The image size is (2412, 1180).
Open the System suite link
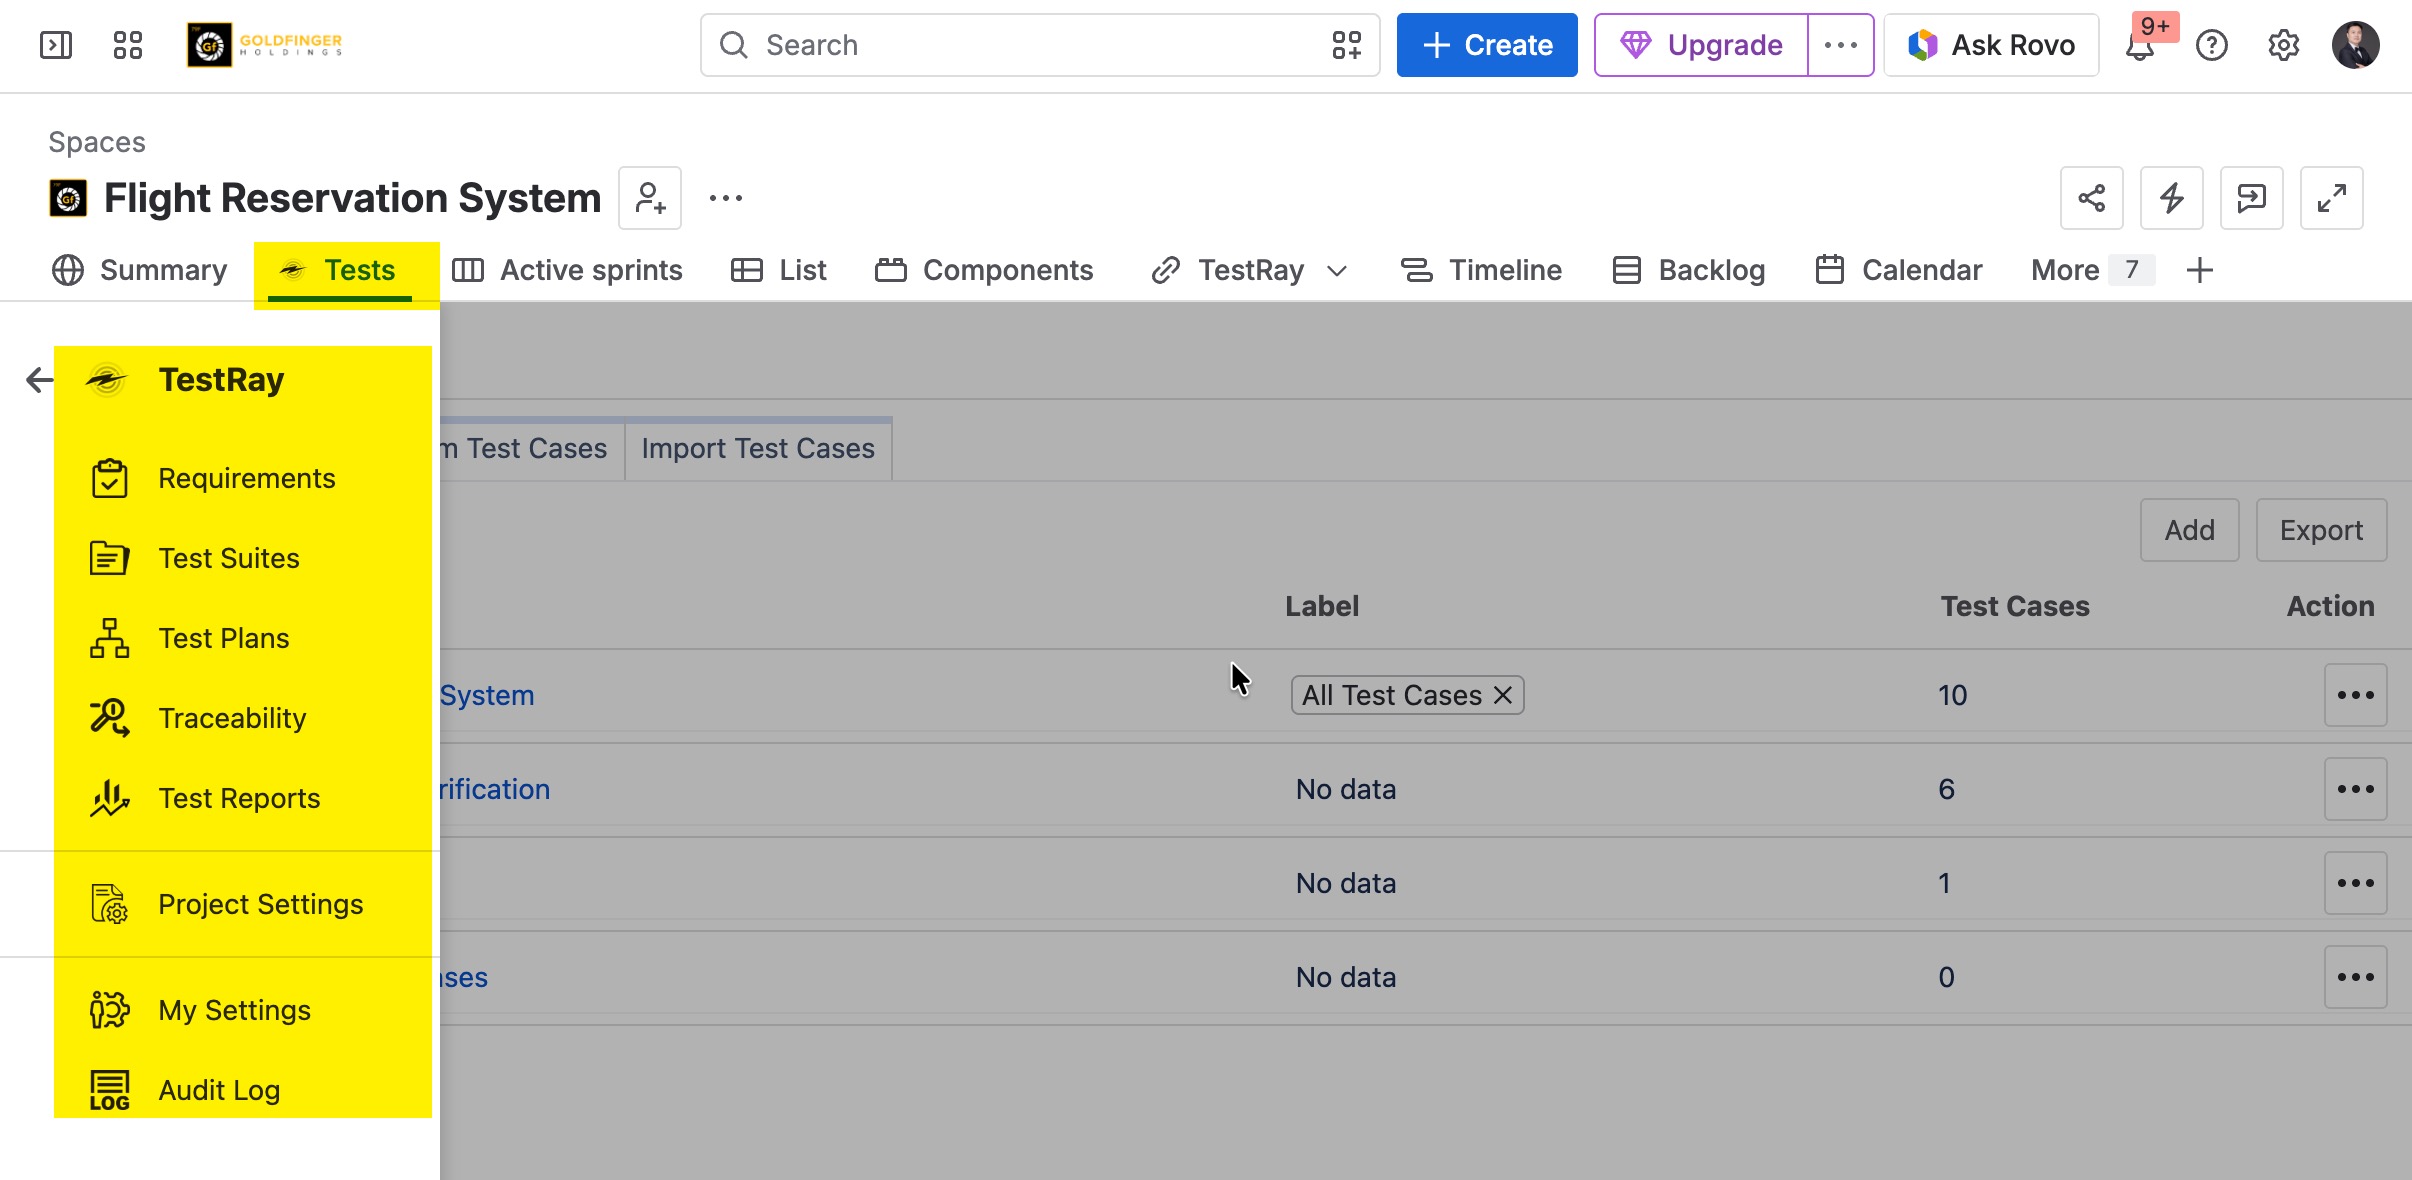tap(487, 695)
